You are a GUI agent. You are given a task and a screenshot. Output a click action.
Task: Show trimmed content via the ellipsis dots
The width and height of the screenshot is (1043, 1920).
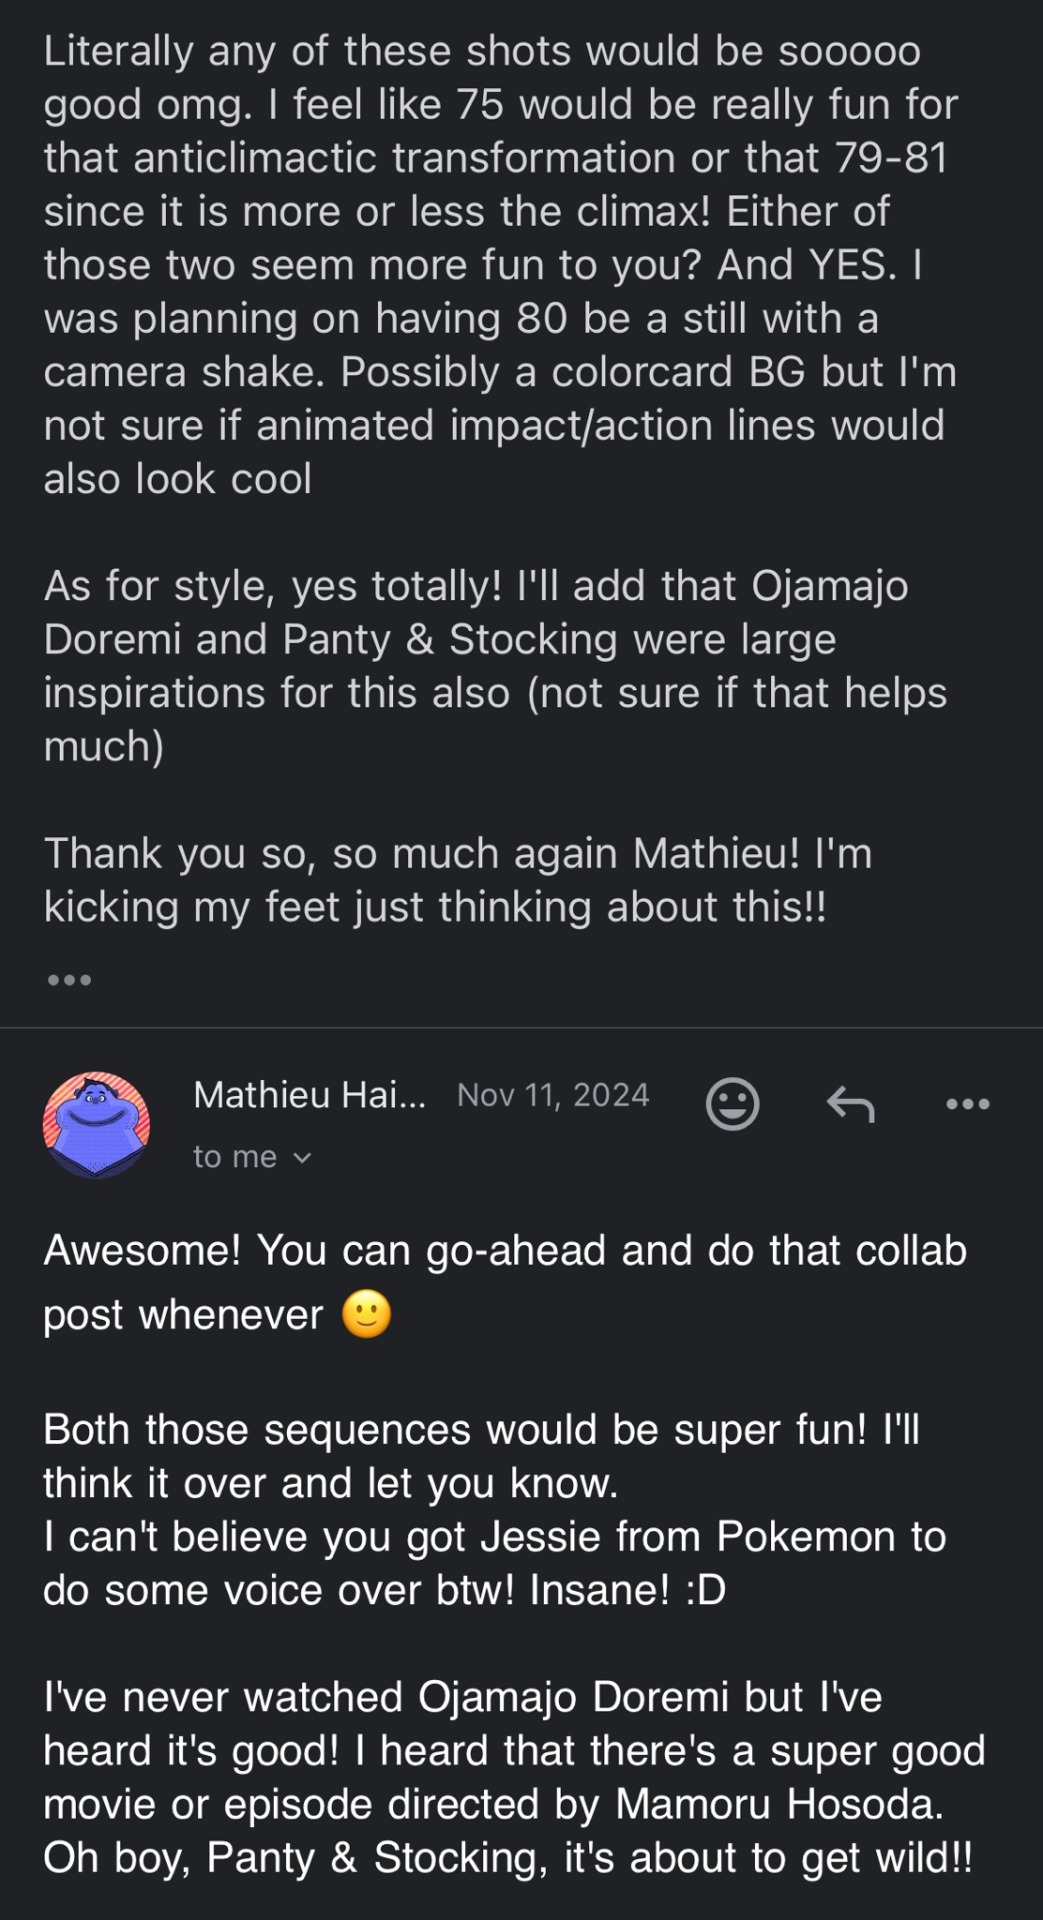pos(69,980)
